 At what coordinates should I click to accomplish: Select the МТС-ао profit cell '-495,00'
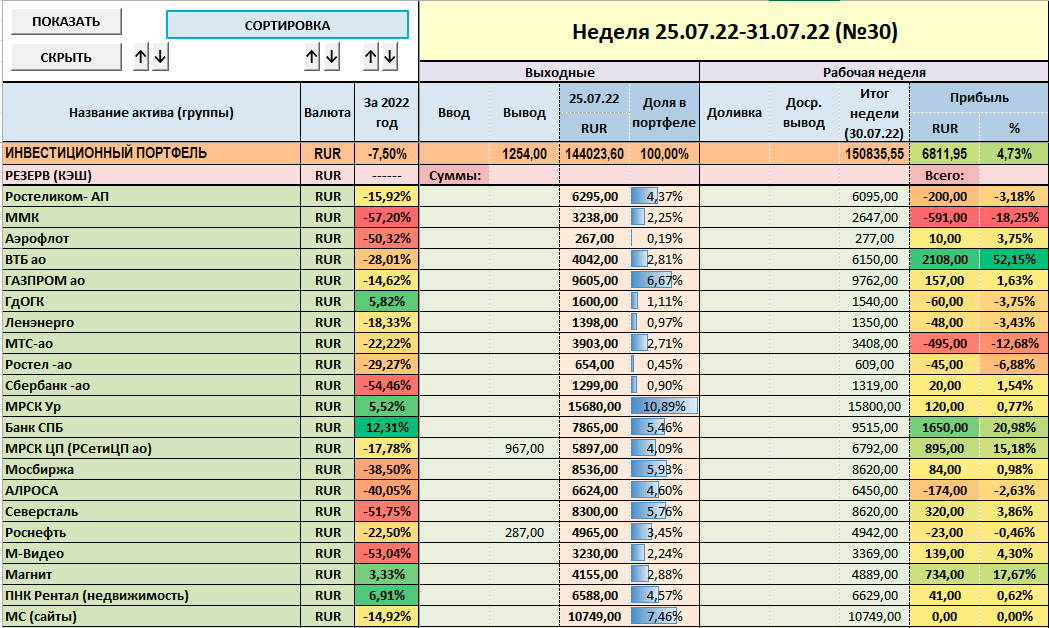(x=944, y=343)
